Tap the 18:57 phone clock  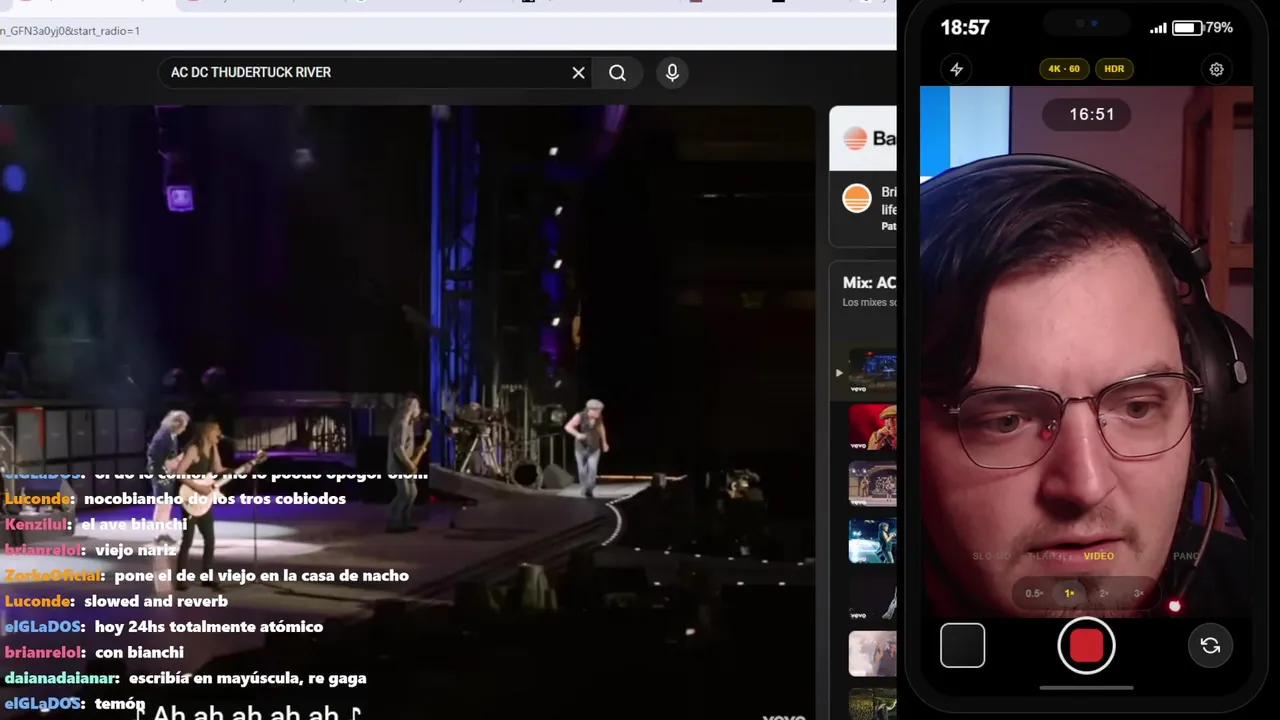(965, 28)
